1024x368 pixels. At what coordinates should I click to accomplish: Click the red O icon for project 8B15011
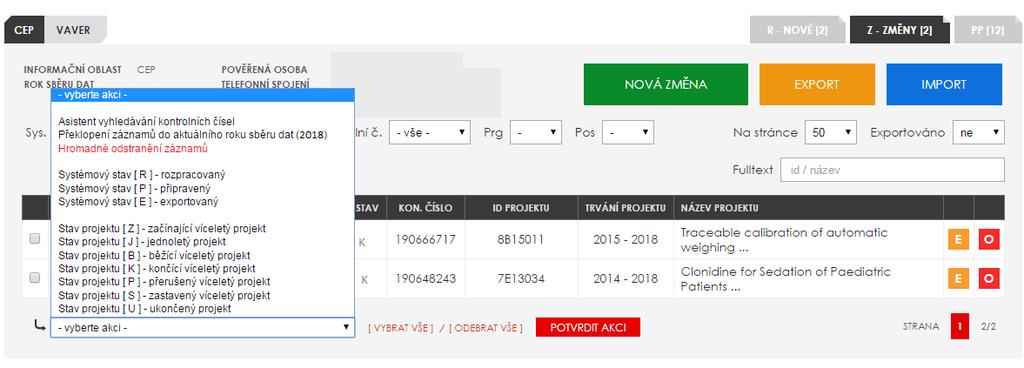(x=989, y=239)
